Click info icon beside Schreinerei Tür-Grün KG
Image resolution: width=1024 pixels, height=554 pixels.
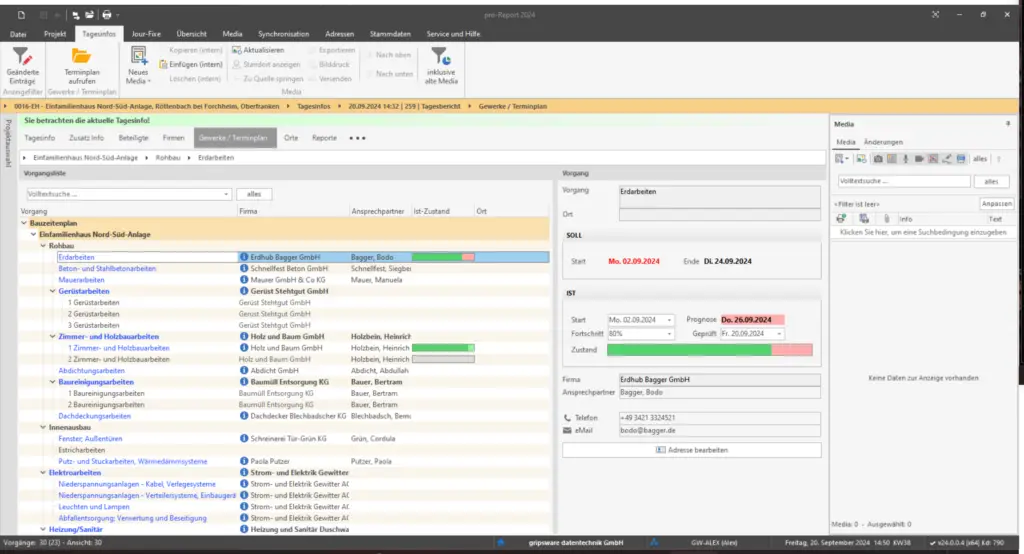[x=244, y=438]
